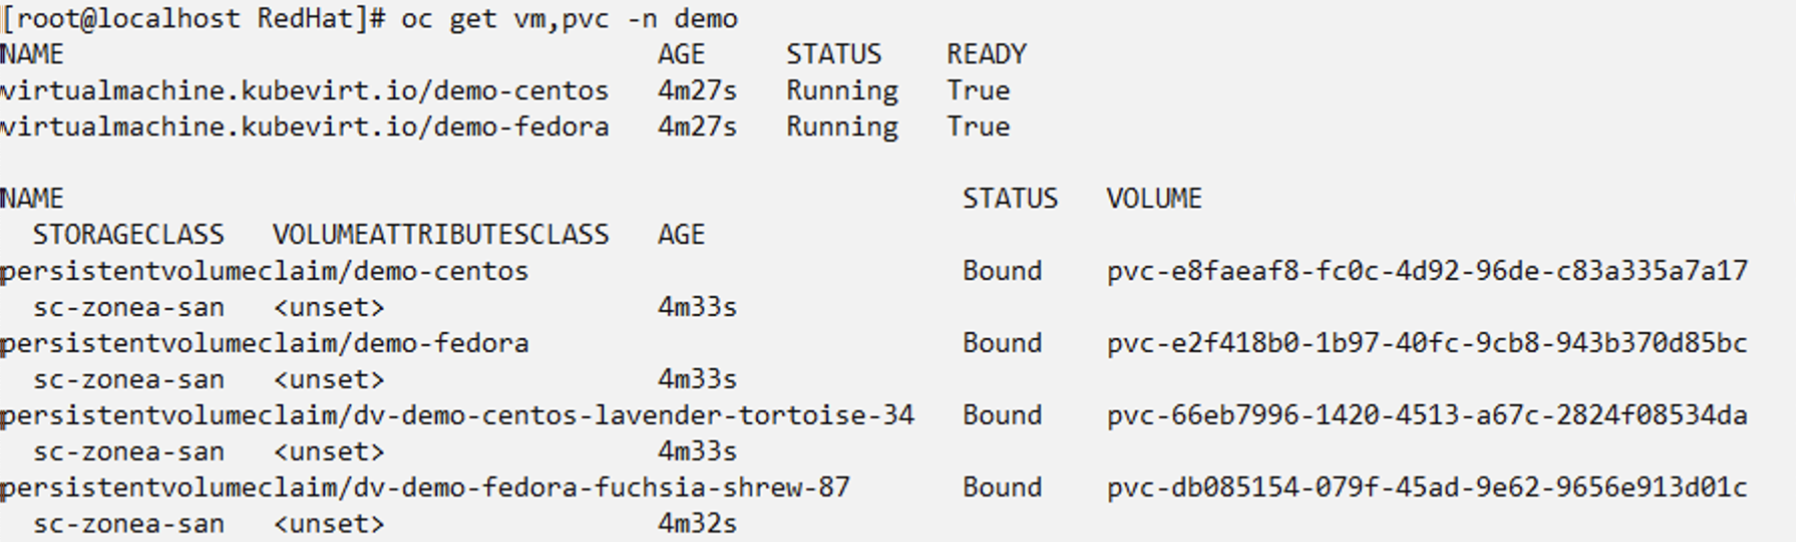This screenshot has height=542, width=1796.
Task: Click the Running status of demo-fedora VM
Action: click(842, 127)
